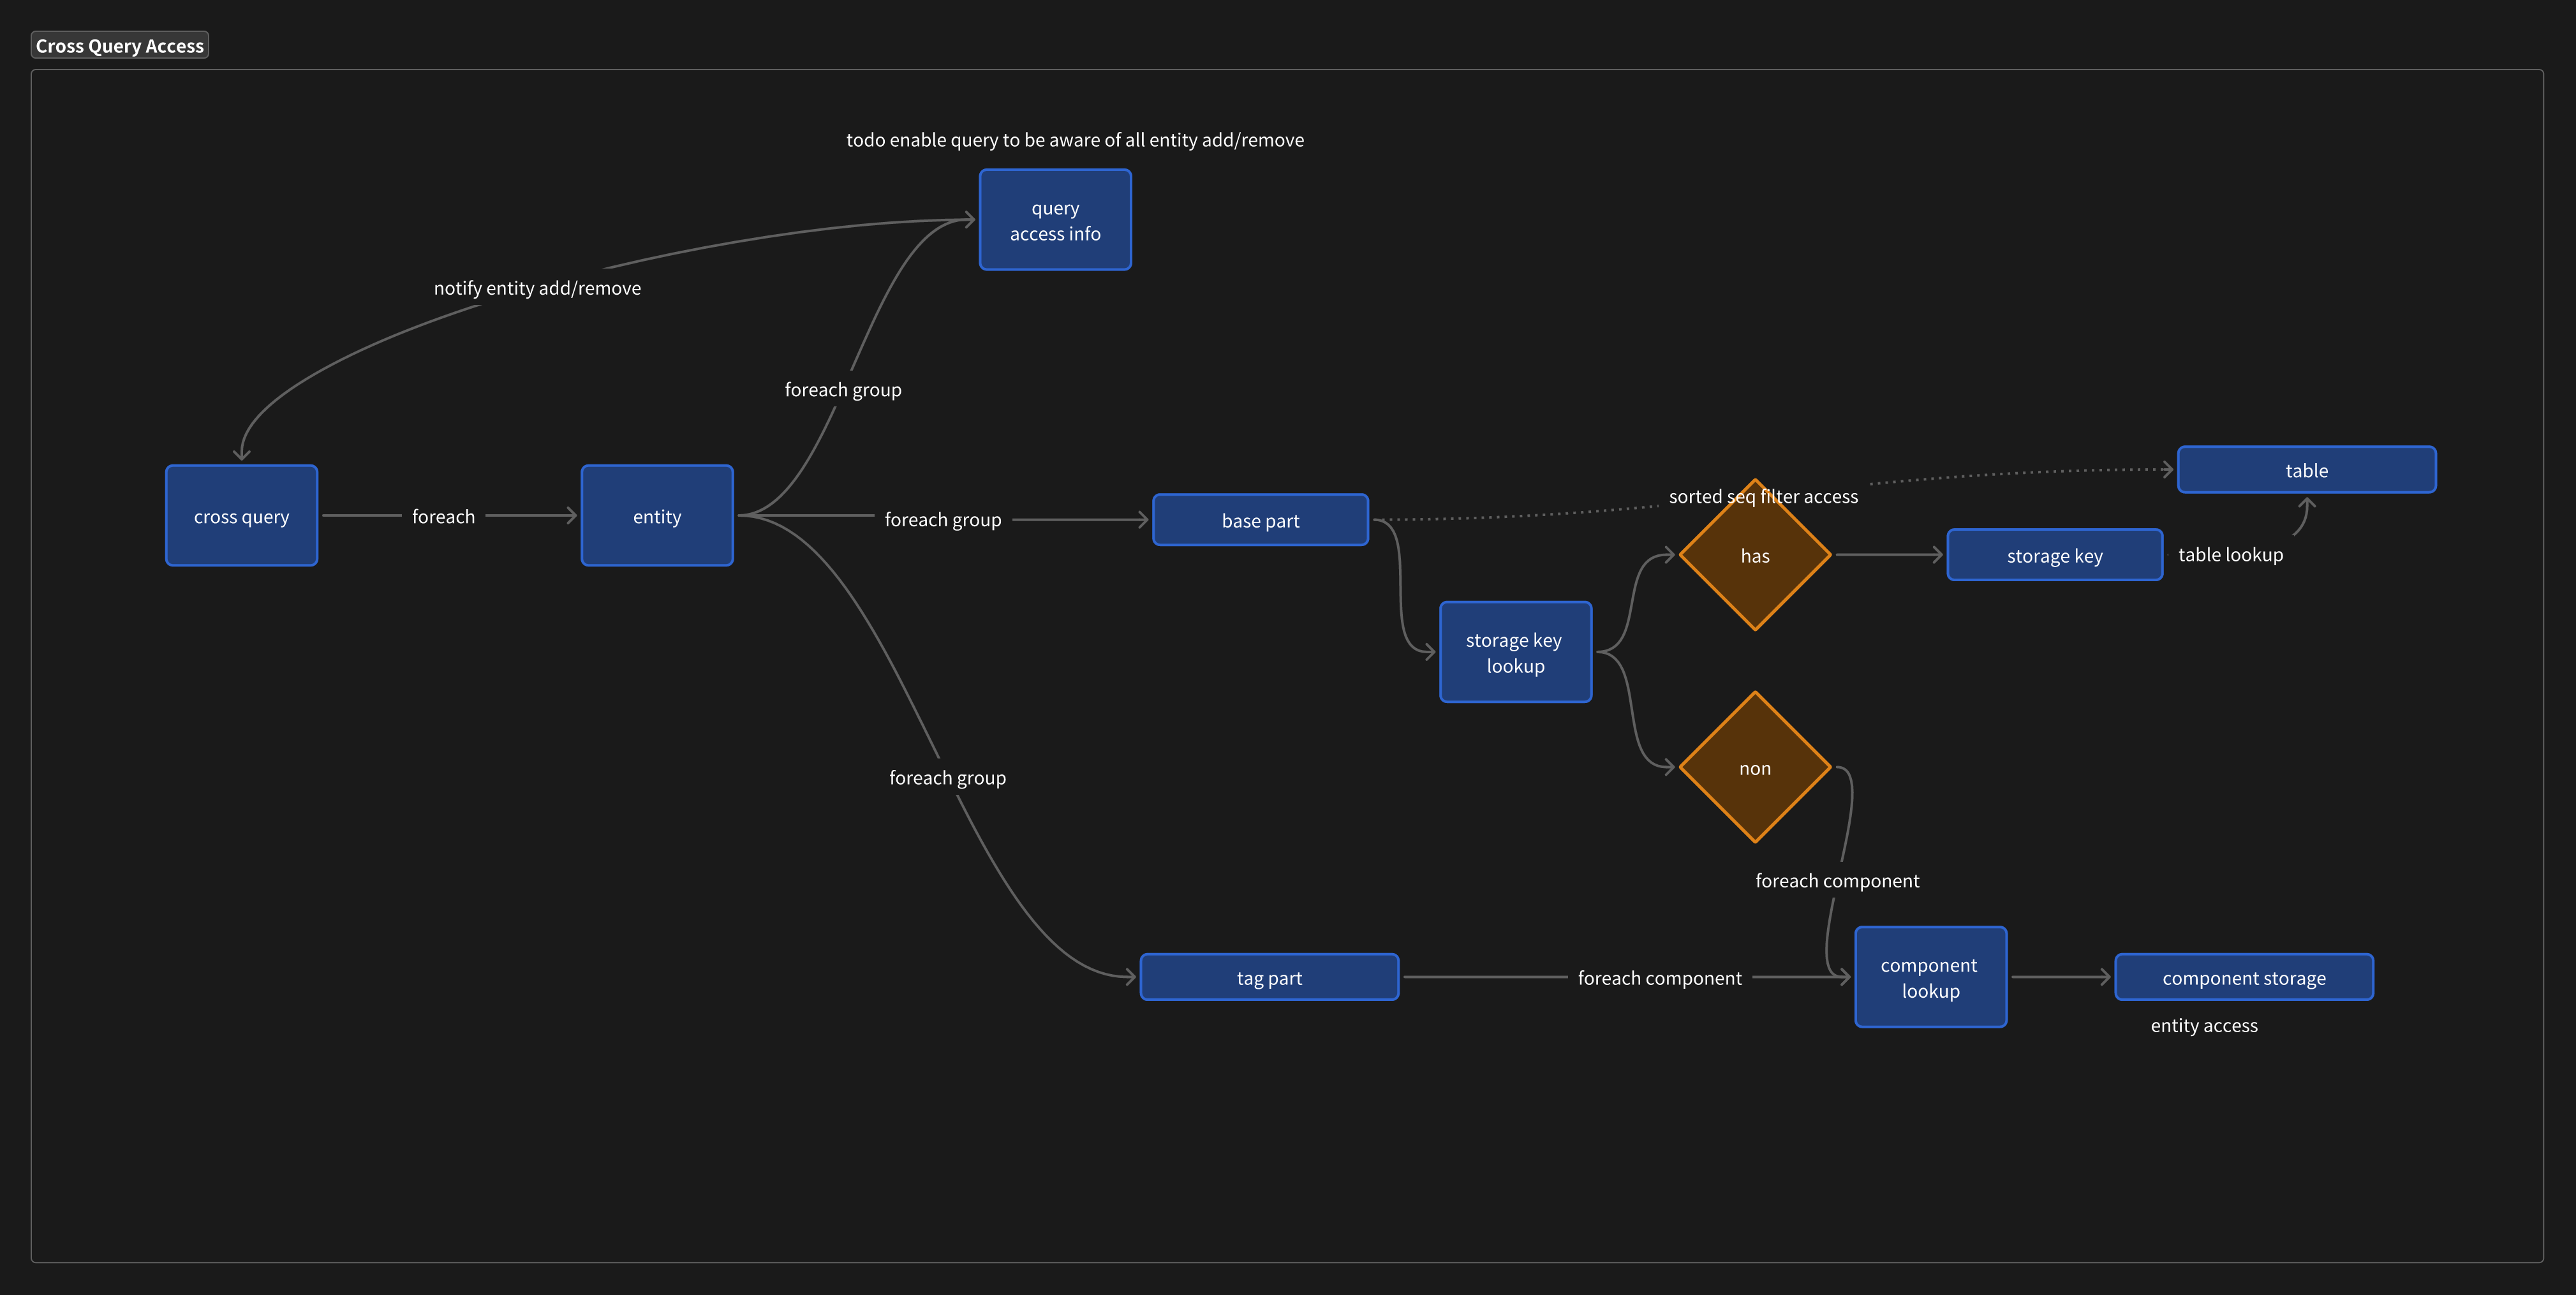Select the tag part node
This screenshot has width=2576, height=1295.
(x=1269, y=978)
